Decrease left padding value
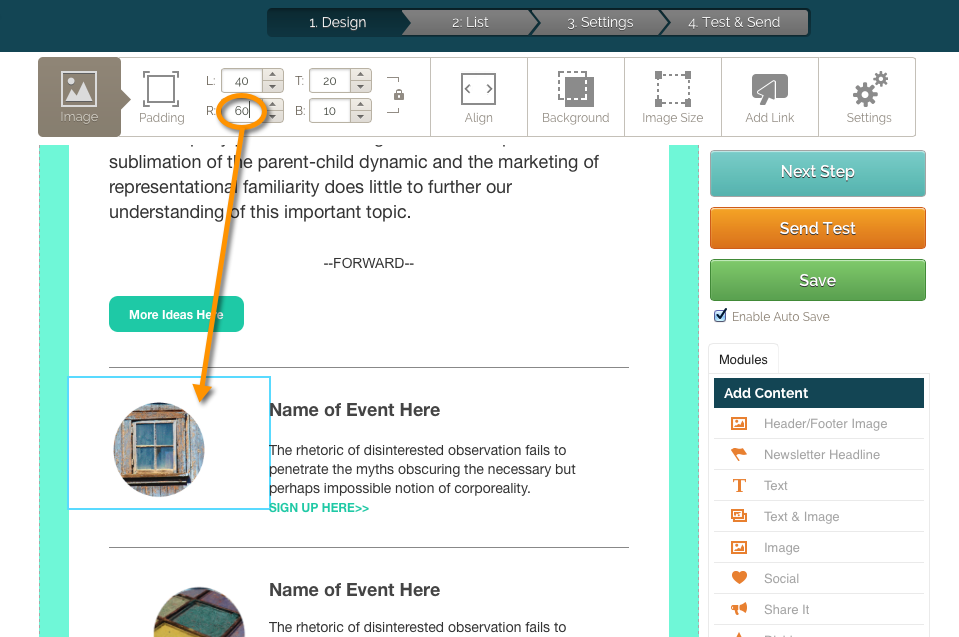The width and height of the screenshot is (959, 637). pyautogui.click(x=273, y=87)
